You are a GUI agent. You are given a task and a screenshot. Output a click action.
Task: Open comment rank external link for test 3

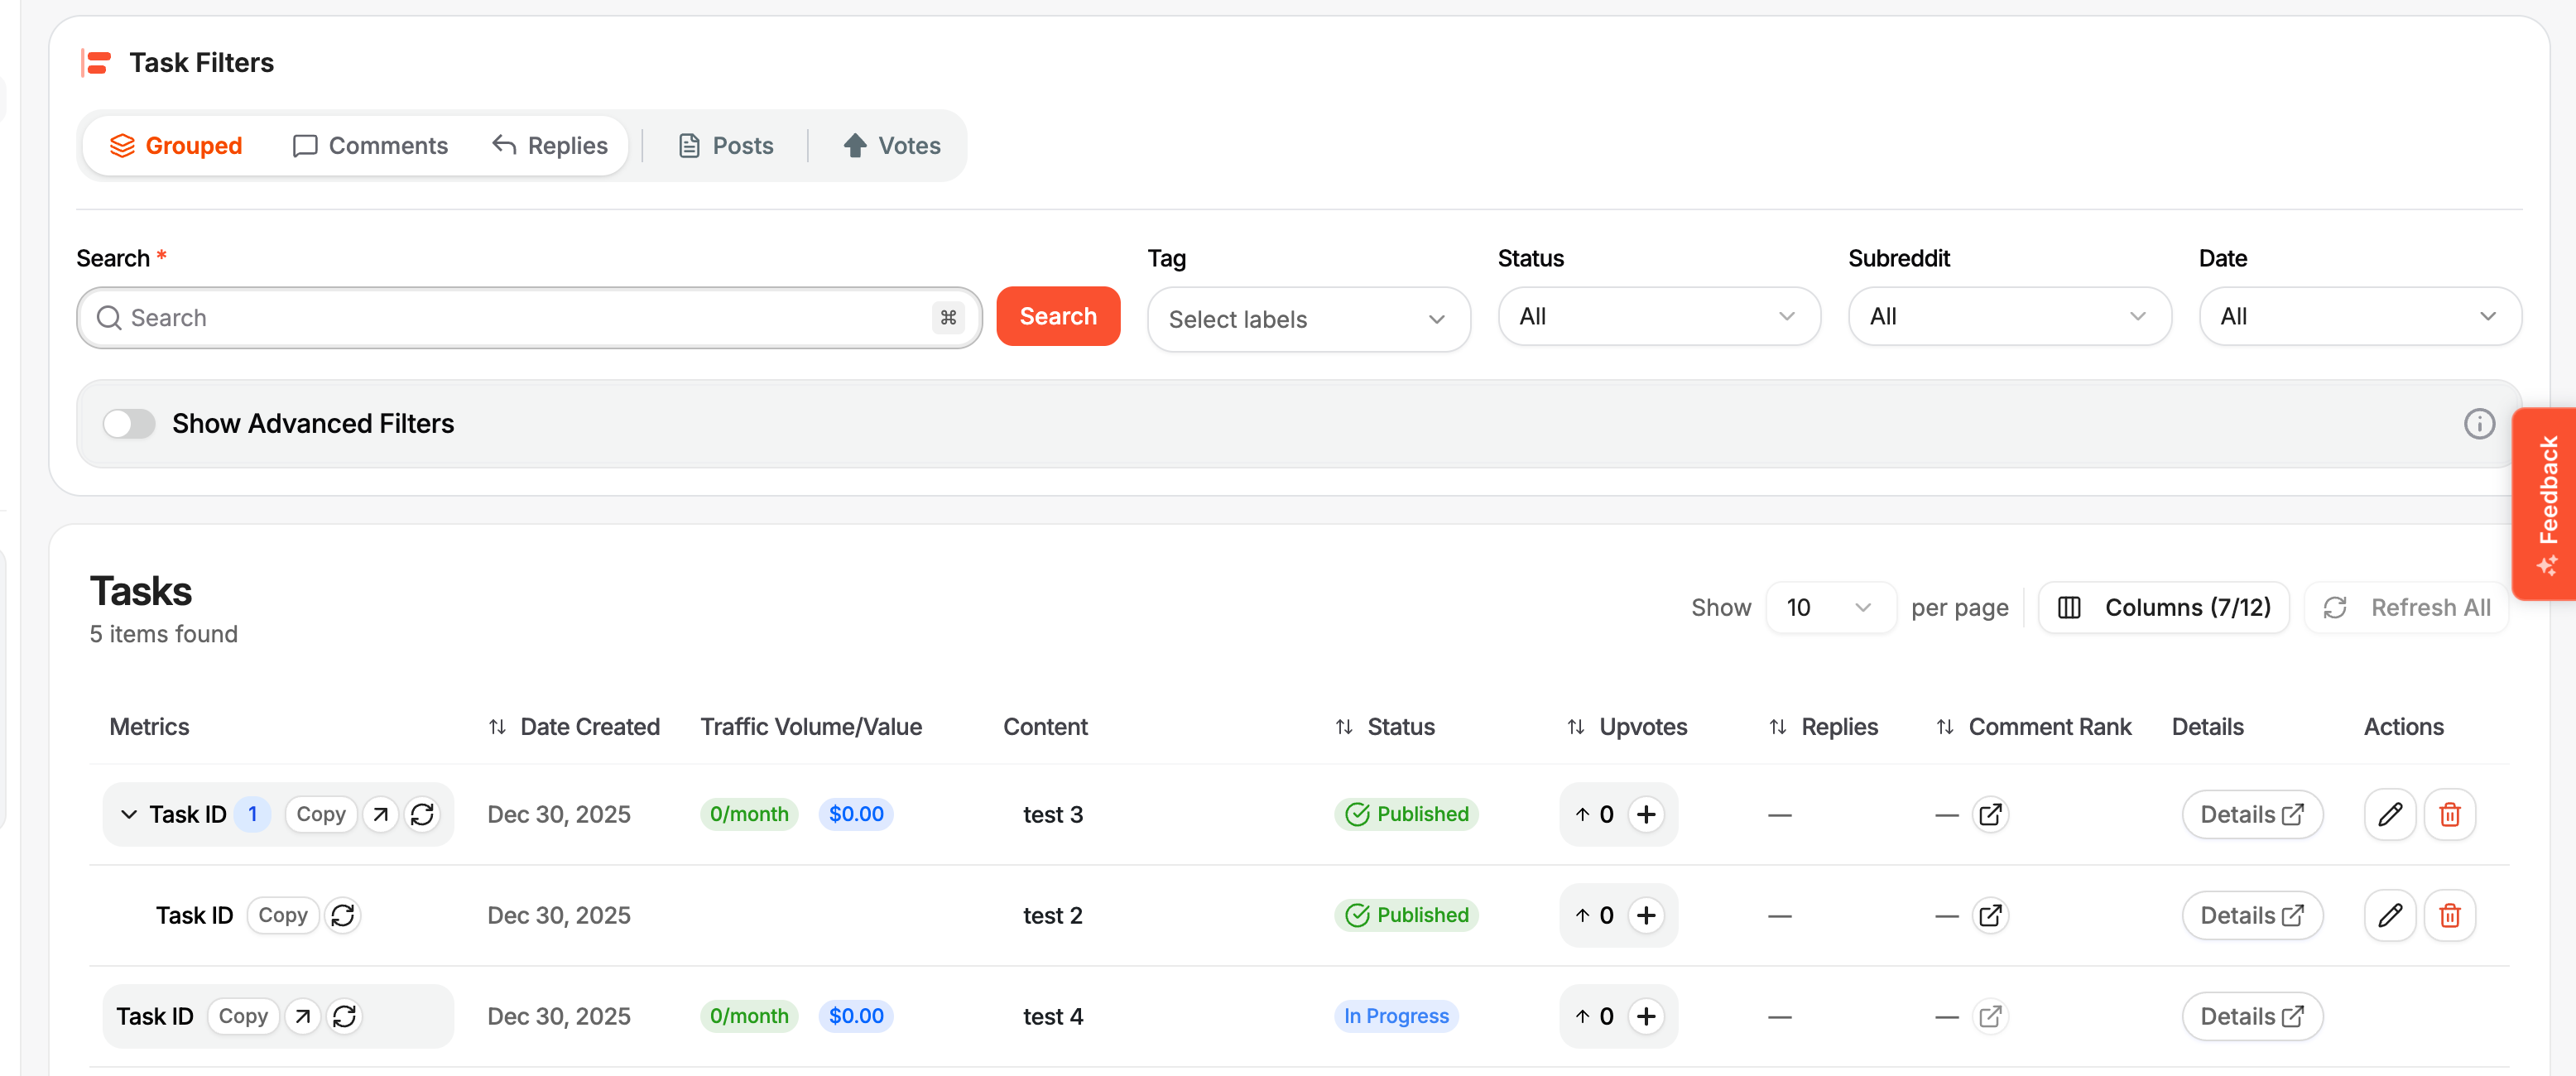[1989, 814]
